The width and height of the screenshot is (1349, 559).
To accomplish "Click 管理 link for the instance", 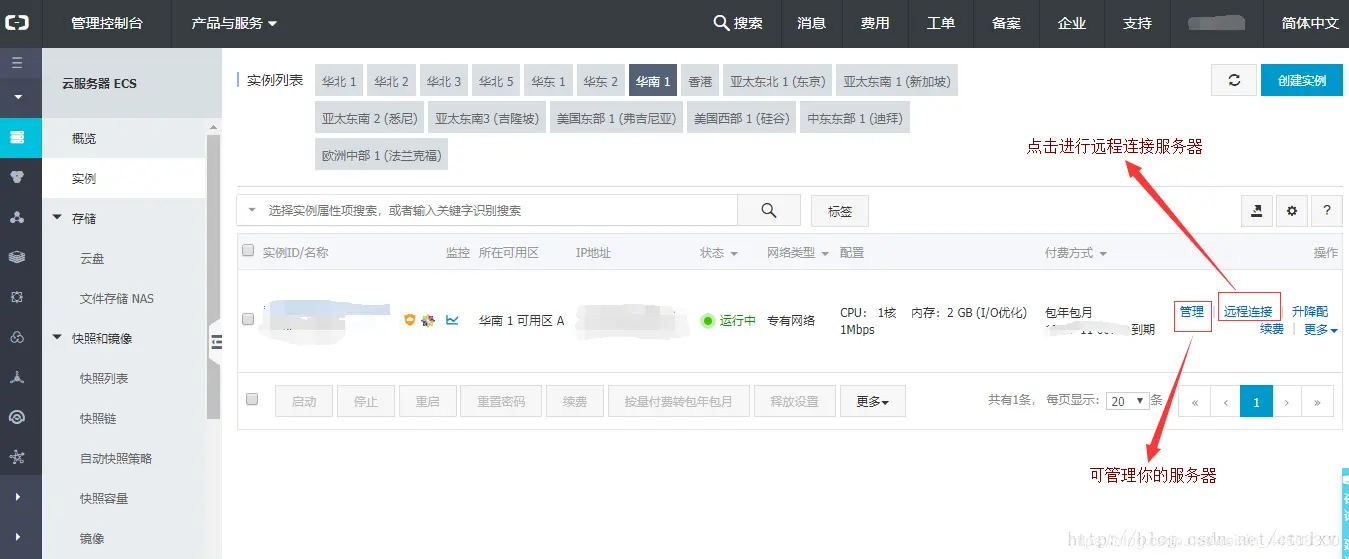I will pos(1192,312).
